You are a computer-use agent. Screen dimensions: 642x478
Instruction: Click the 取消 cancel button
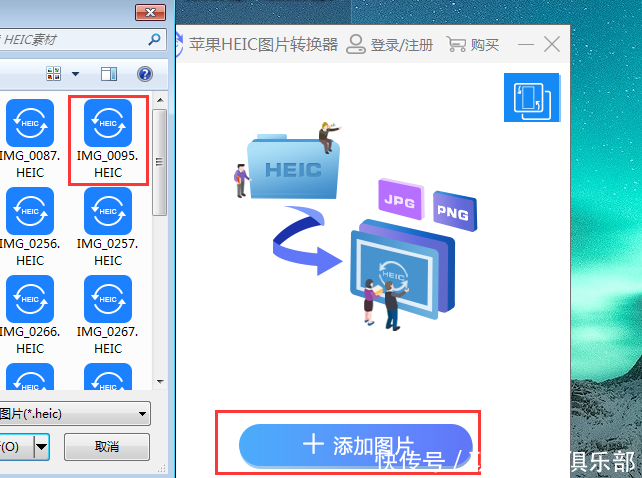[x=107, y=446]
